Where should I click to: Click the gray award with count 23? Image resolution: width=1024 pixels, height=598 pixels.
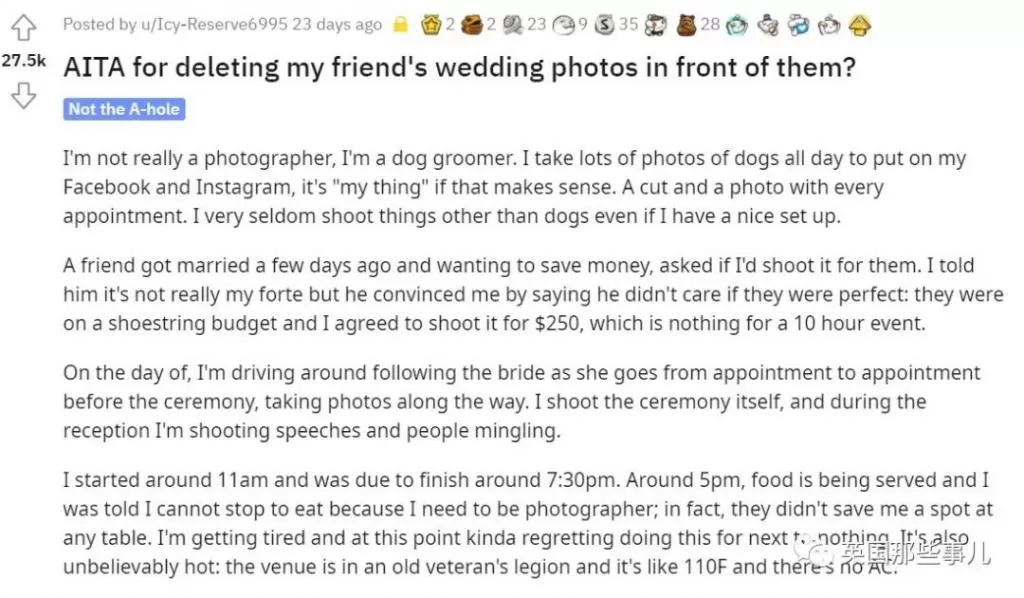(513, 25)
